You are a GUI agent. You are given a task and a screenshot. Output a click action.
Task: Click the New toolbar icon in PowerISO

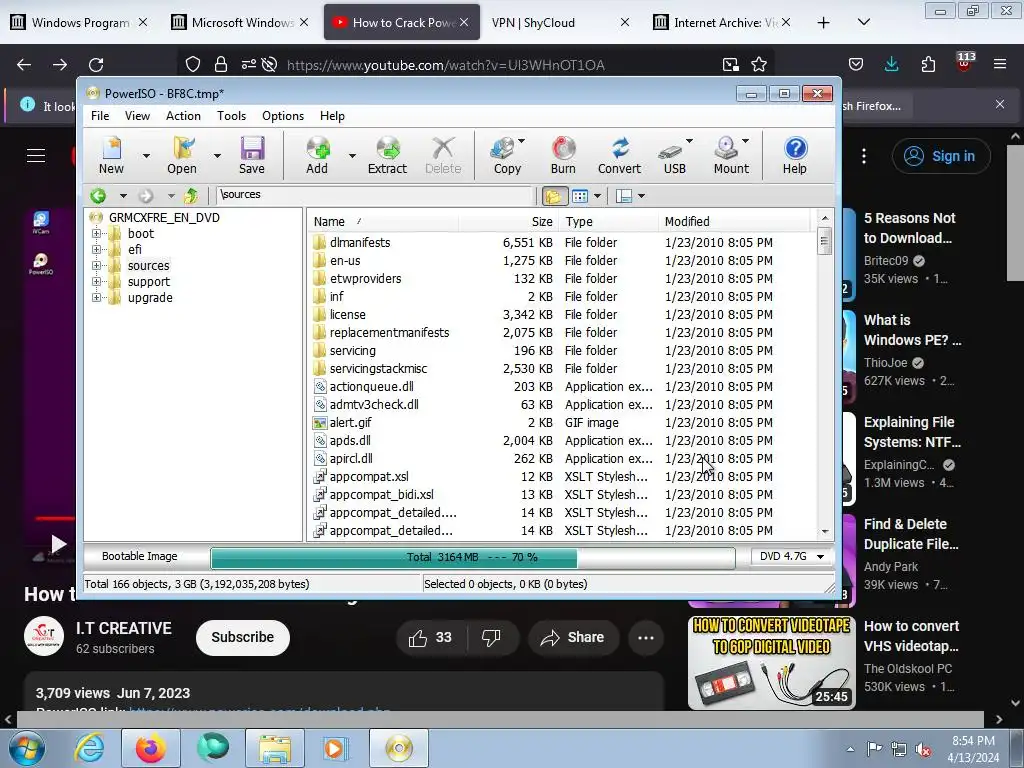(x=112, y=148)
